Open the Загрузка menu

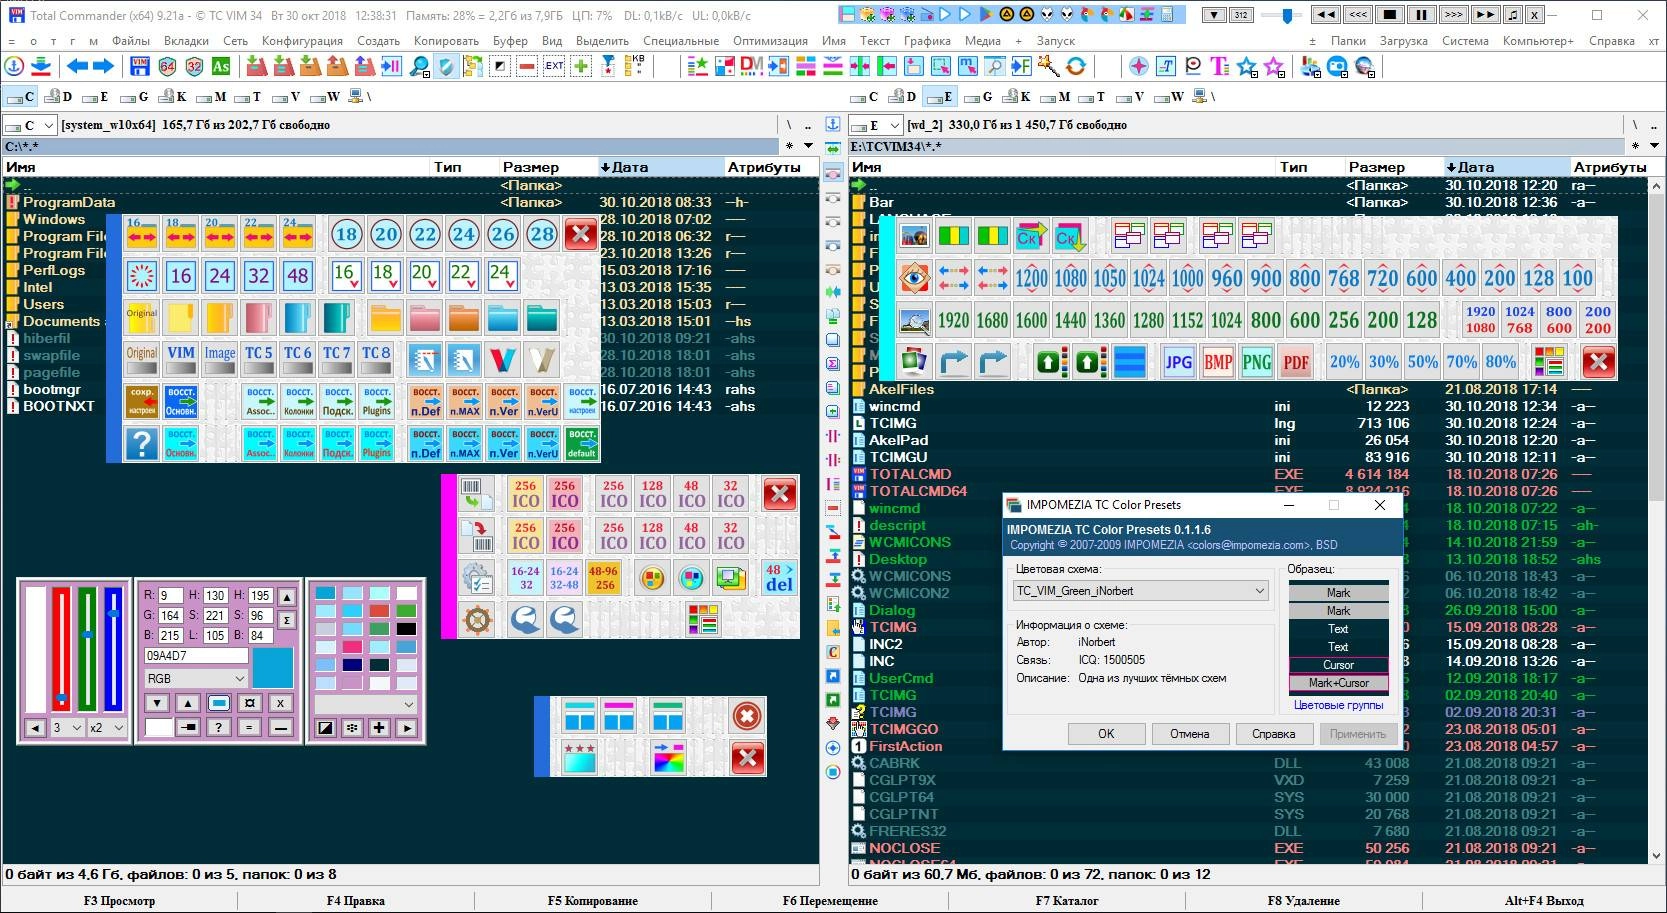tap(1403, 41)
